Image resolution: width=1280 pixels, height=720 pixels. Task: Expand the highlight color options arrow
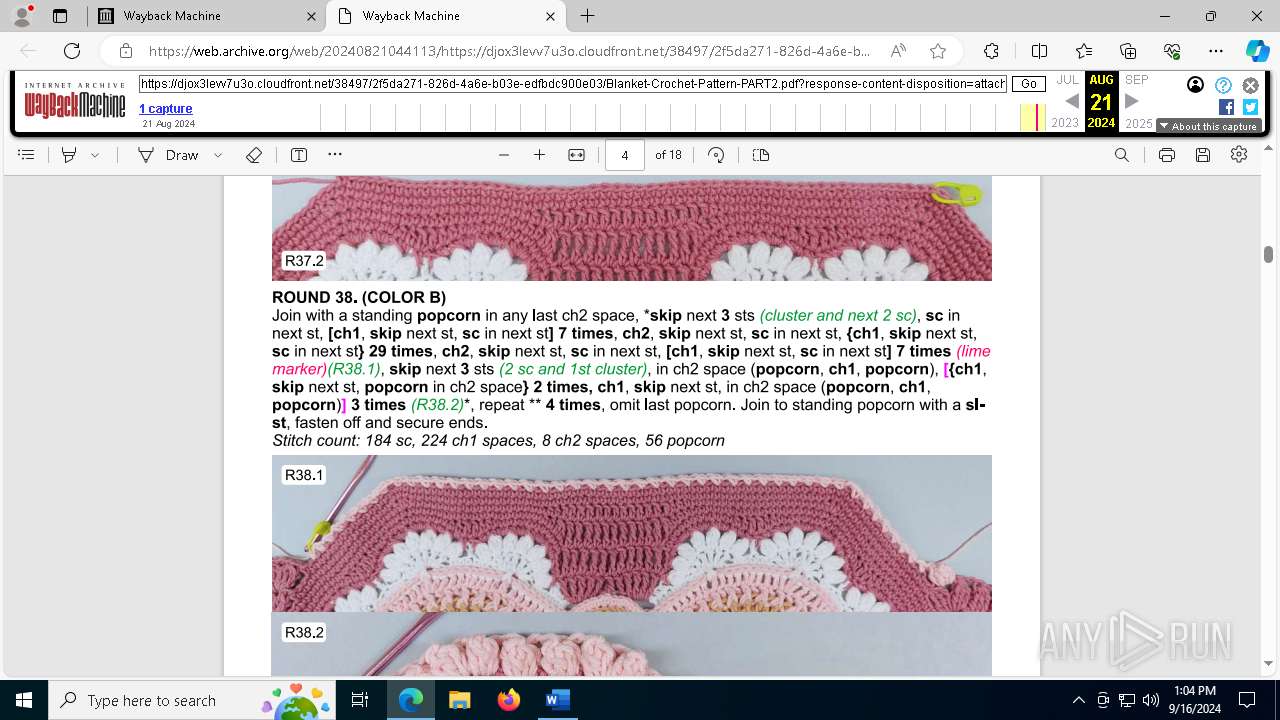click(x=95, y=155)
